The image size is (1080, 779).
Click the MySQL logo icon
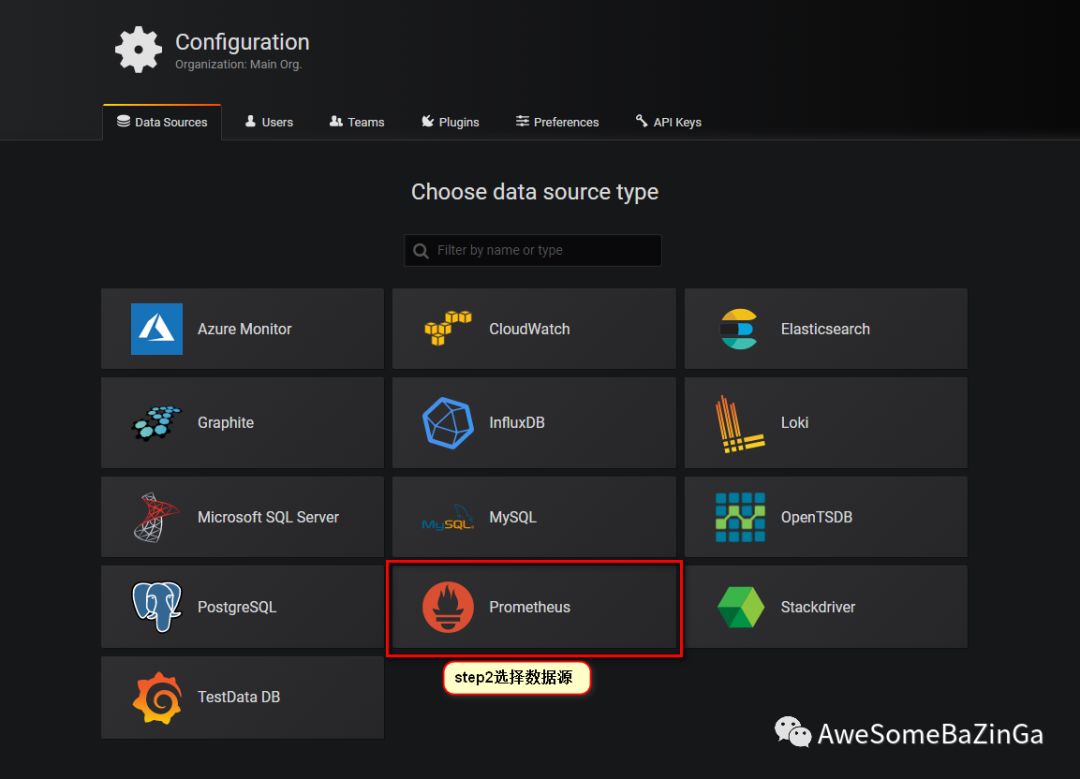(x=448, y=518)
